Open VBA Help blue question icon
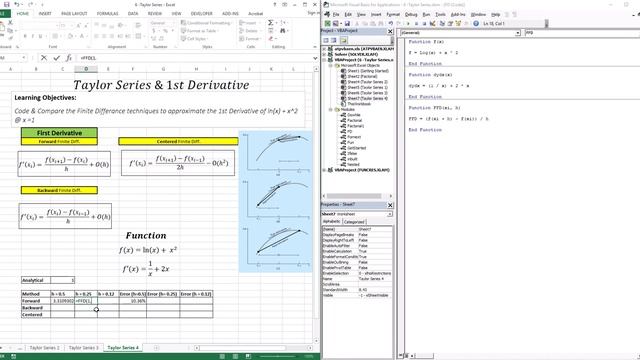 coord(476,24)
